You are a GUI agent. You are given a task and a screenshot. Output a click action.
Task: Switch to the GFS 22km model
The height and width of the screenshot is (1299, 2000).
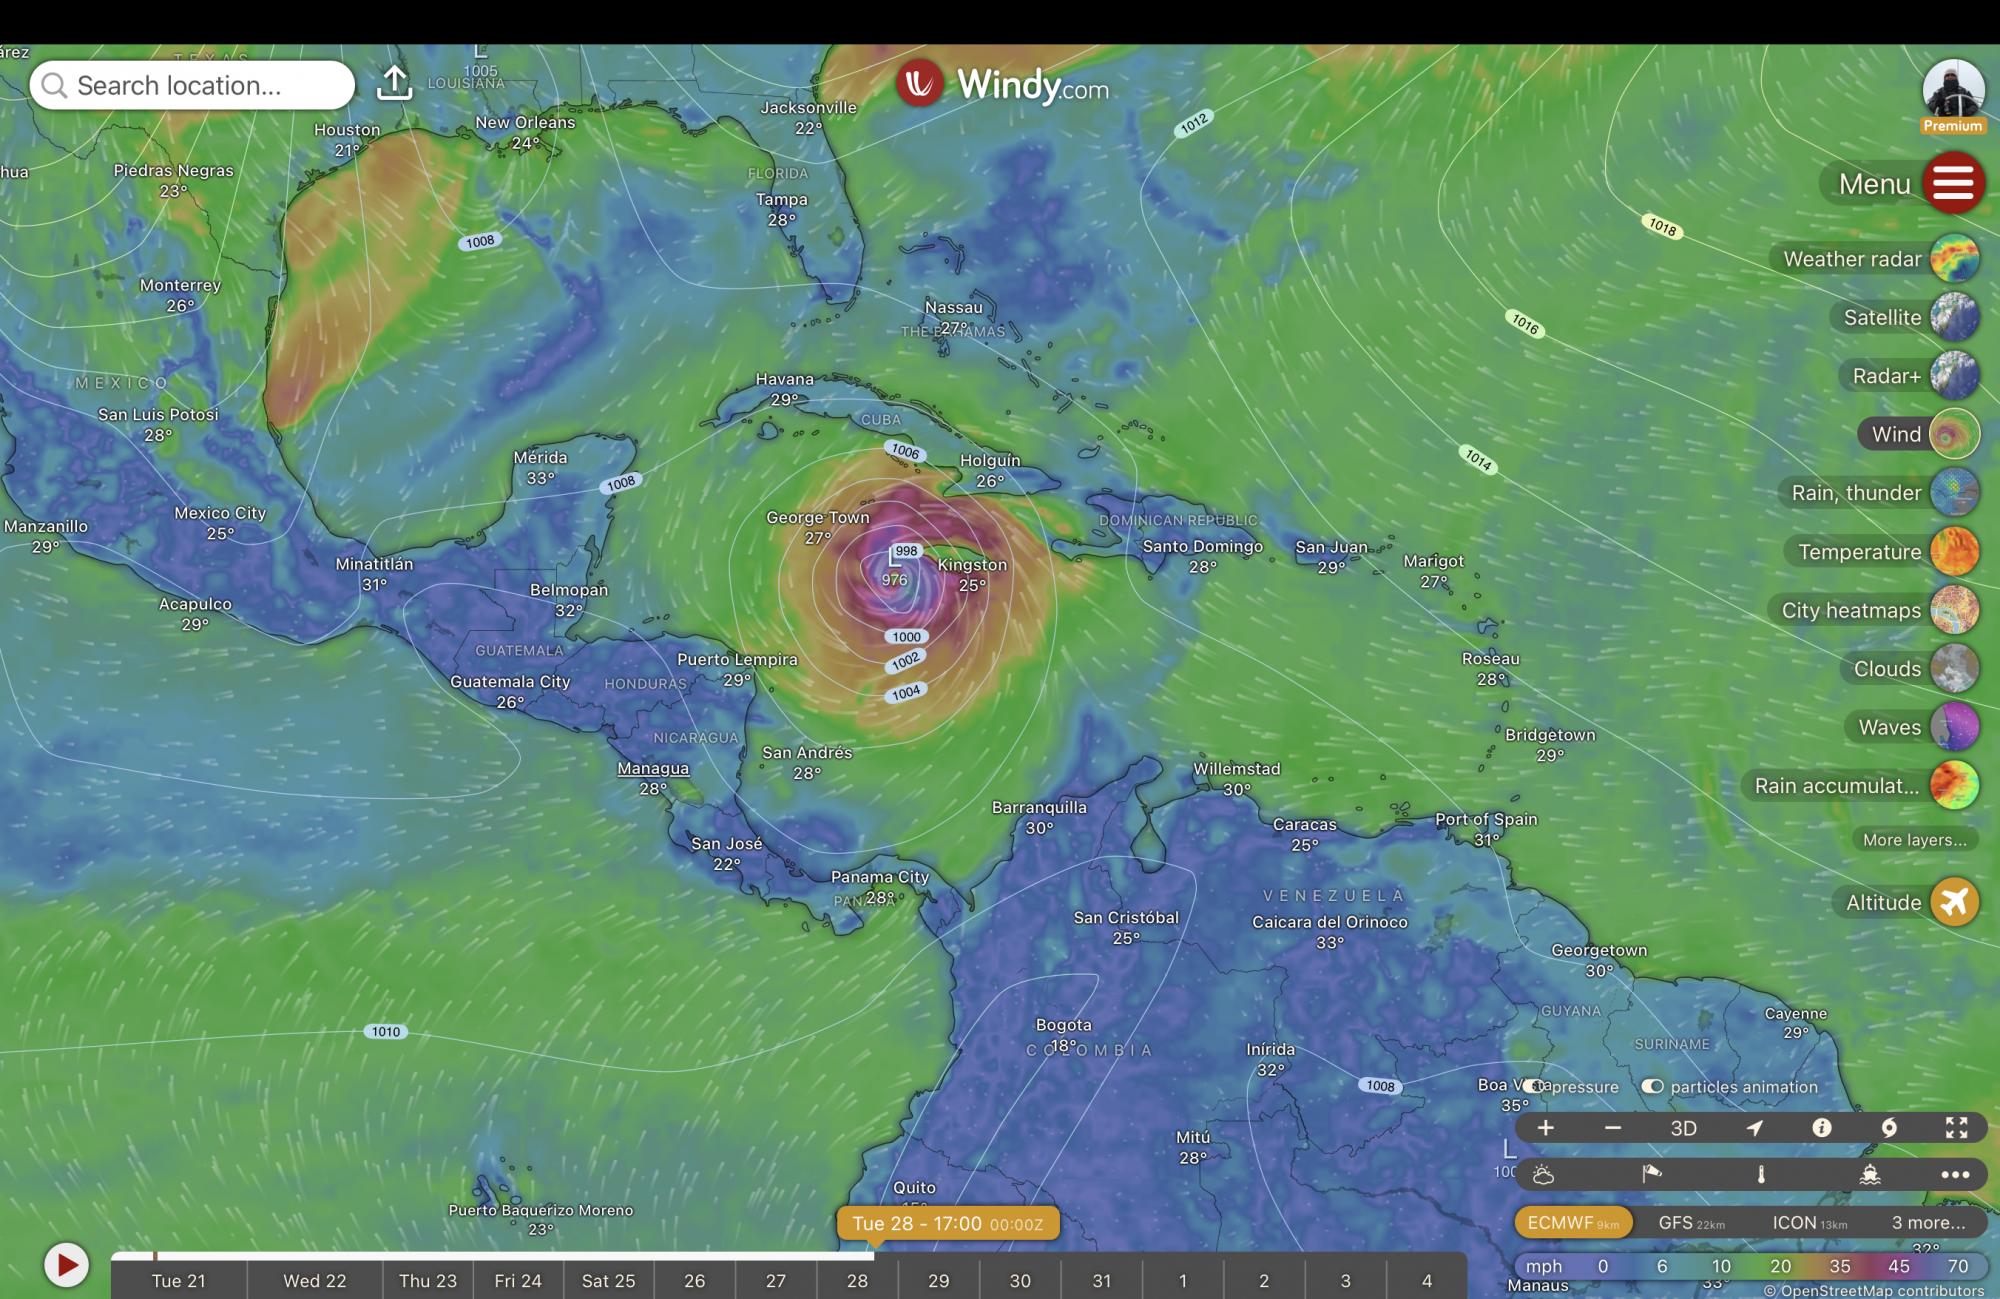click(x=1690, y=1222)
